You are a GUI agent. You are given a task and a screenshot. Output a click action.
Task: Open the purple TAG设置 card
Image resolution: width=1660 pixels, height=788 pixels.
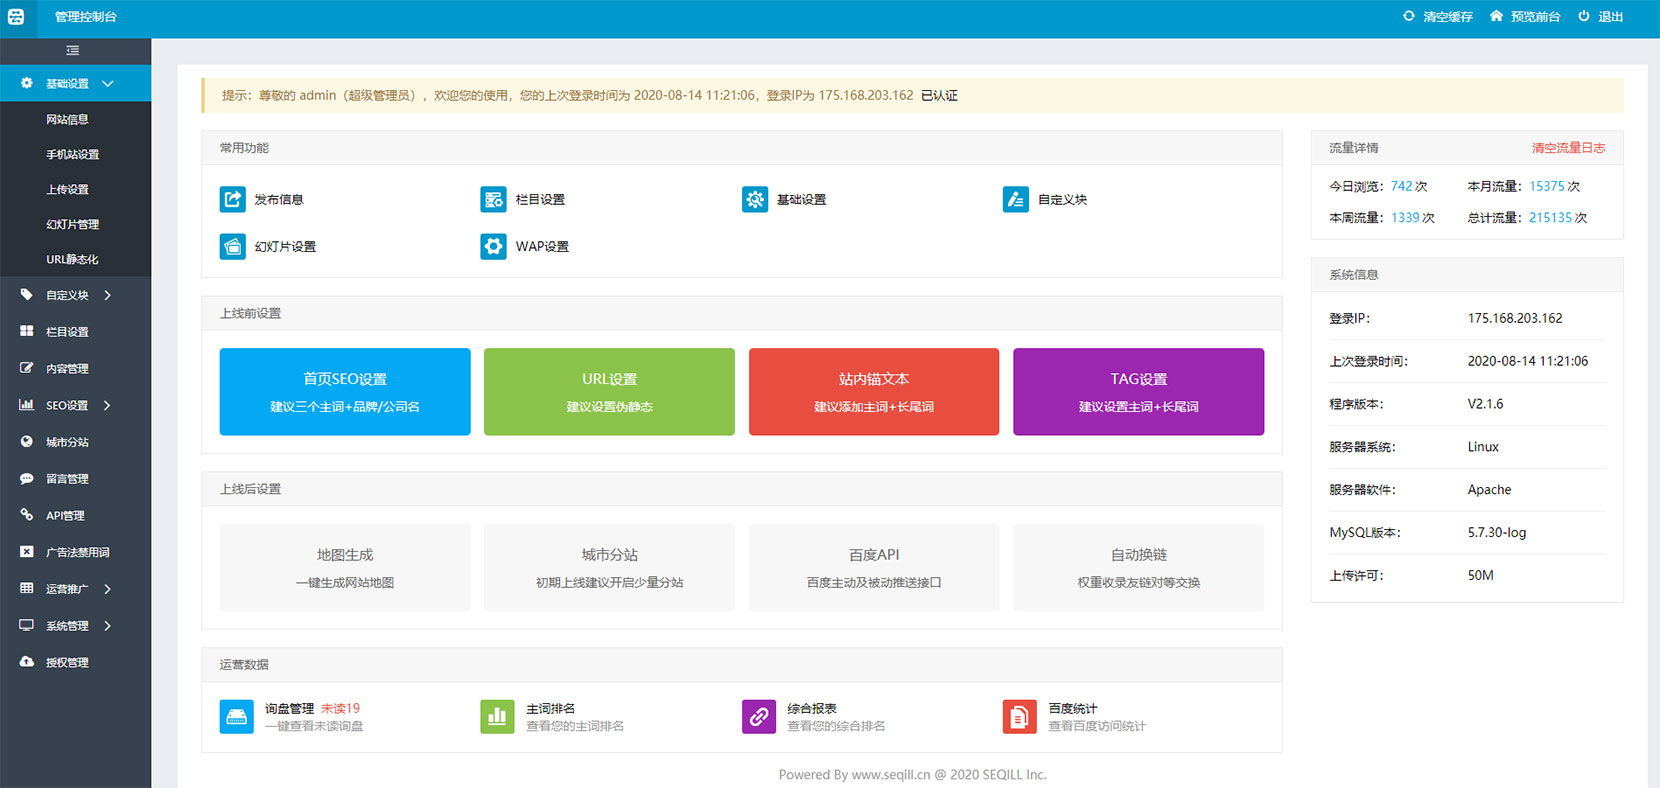[x=1139, y=391]
